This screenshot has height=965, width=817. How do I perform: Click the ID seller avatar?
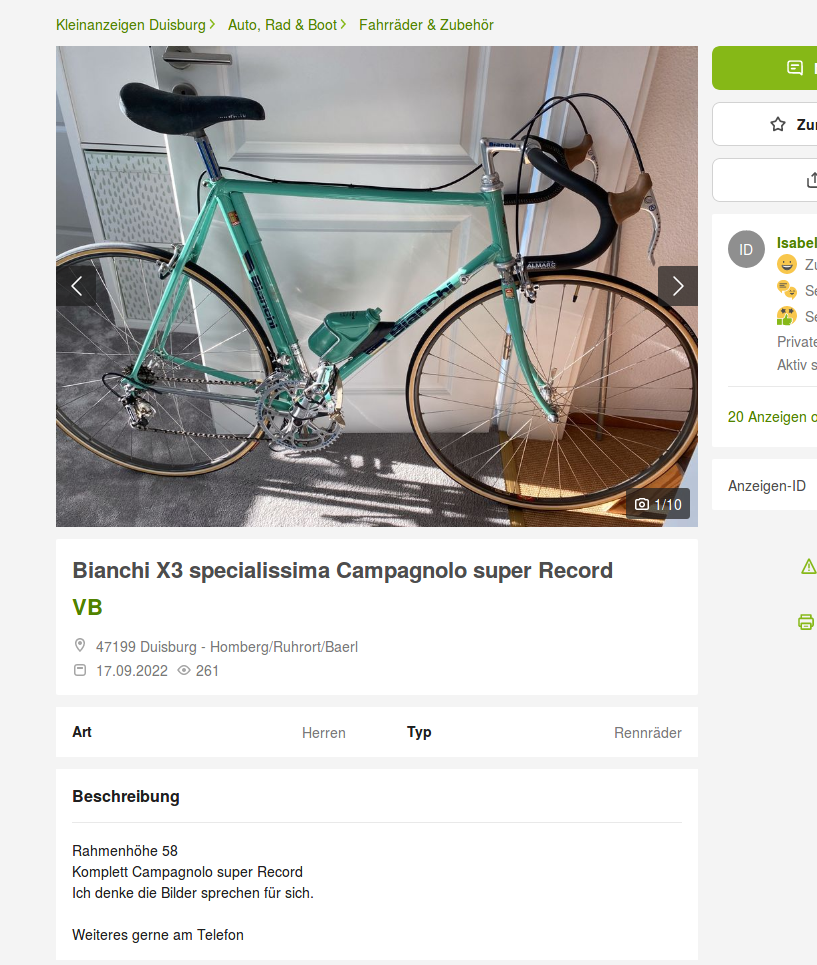click(746, 249)
